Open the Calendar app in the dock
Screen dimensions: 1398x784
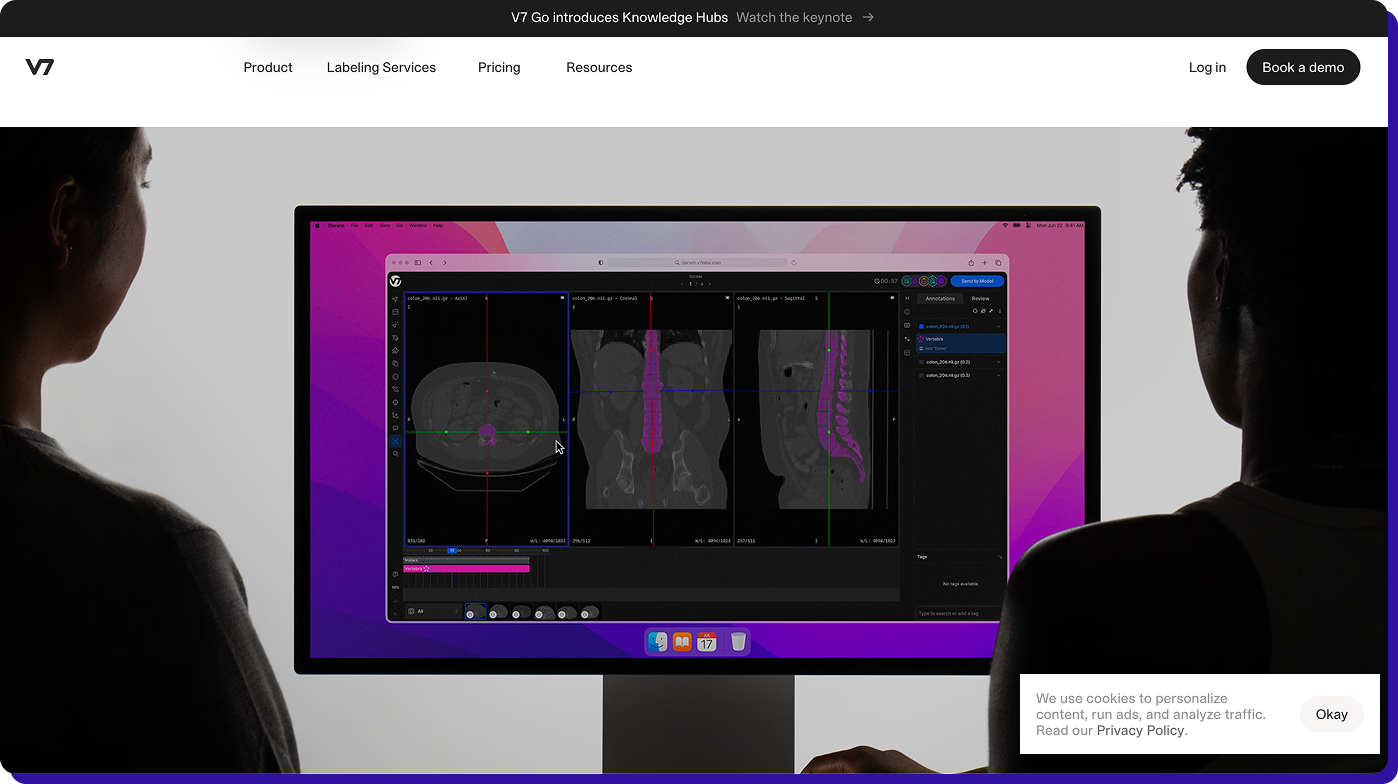707,642
